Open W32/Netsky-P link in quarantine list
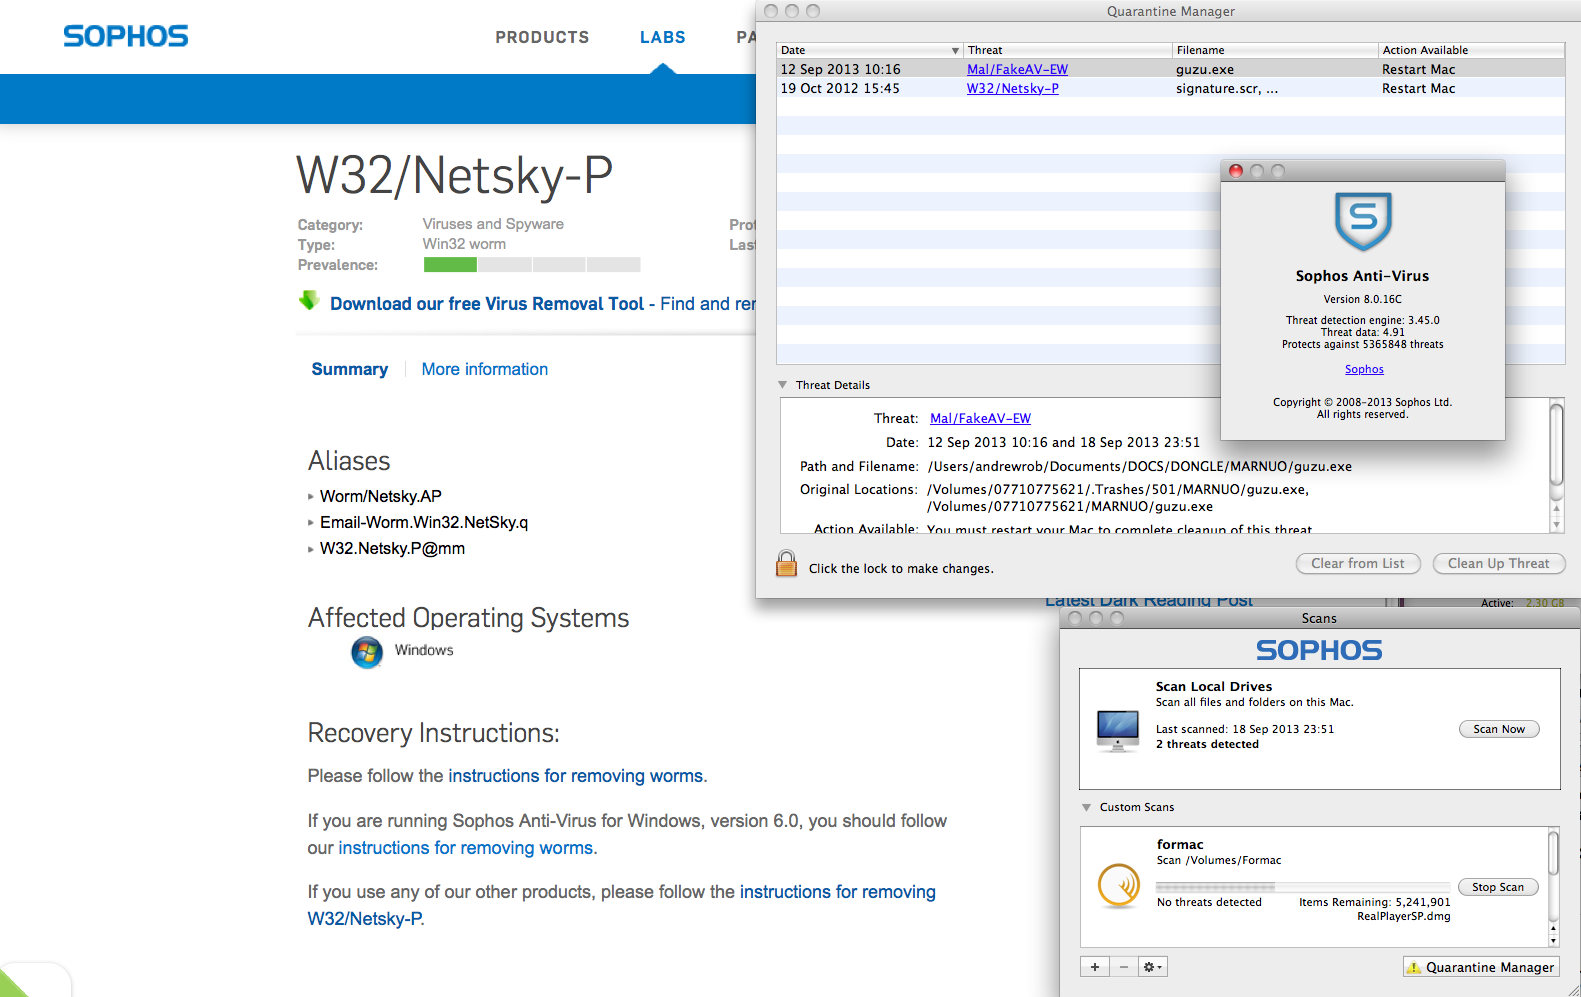 pos(1012,88)
